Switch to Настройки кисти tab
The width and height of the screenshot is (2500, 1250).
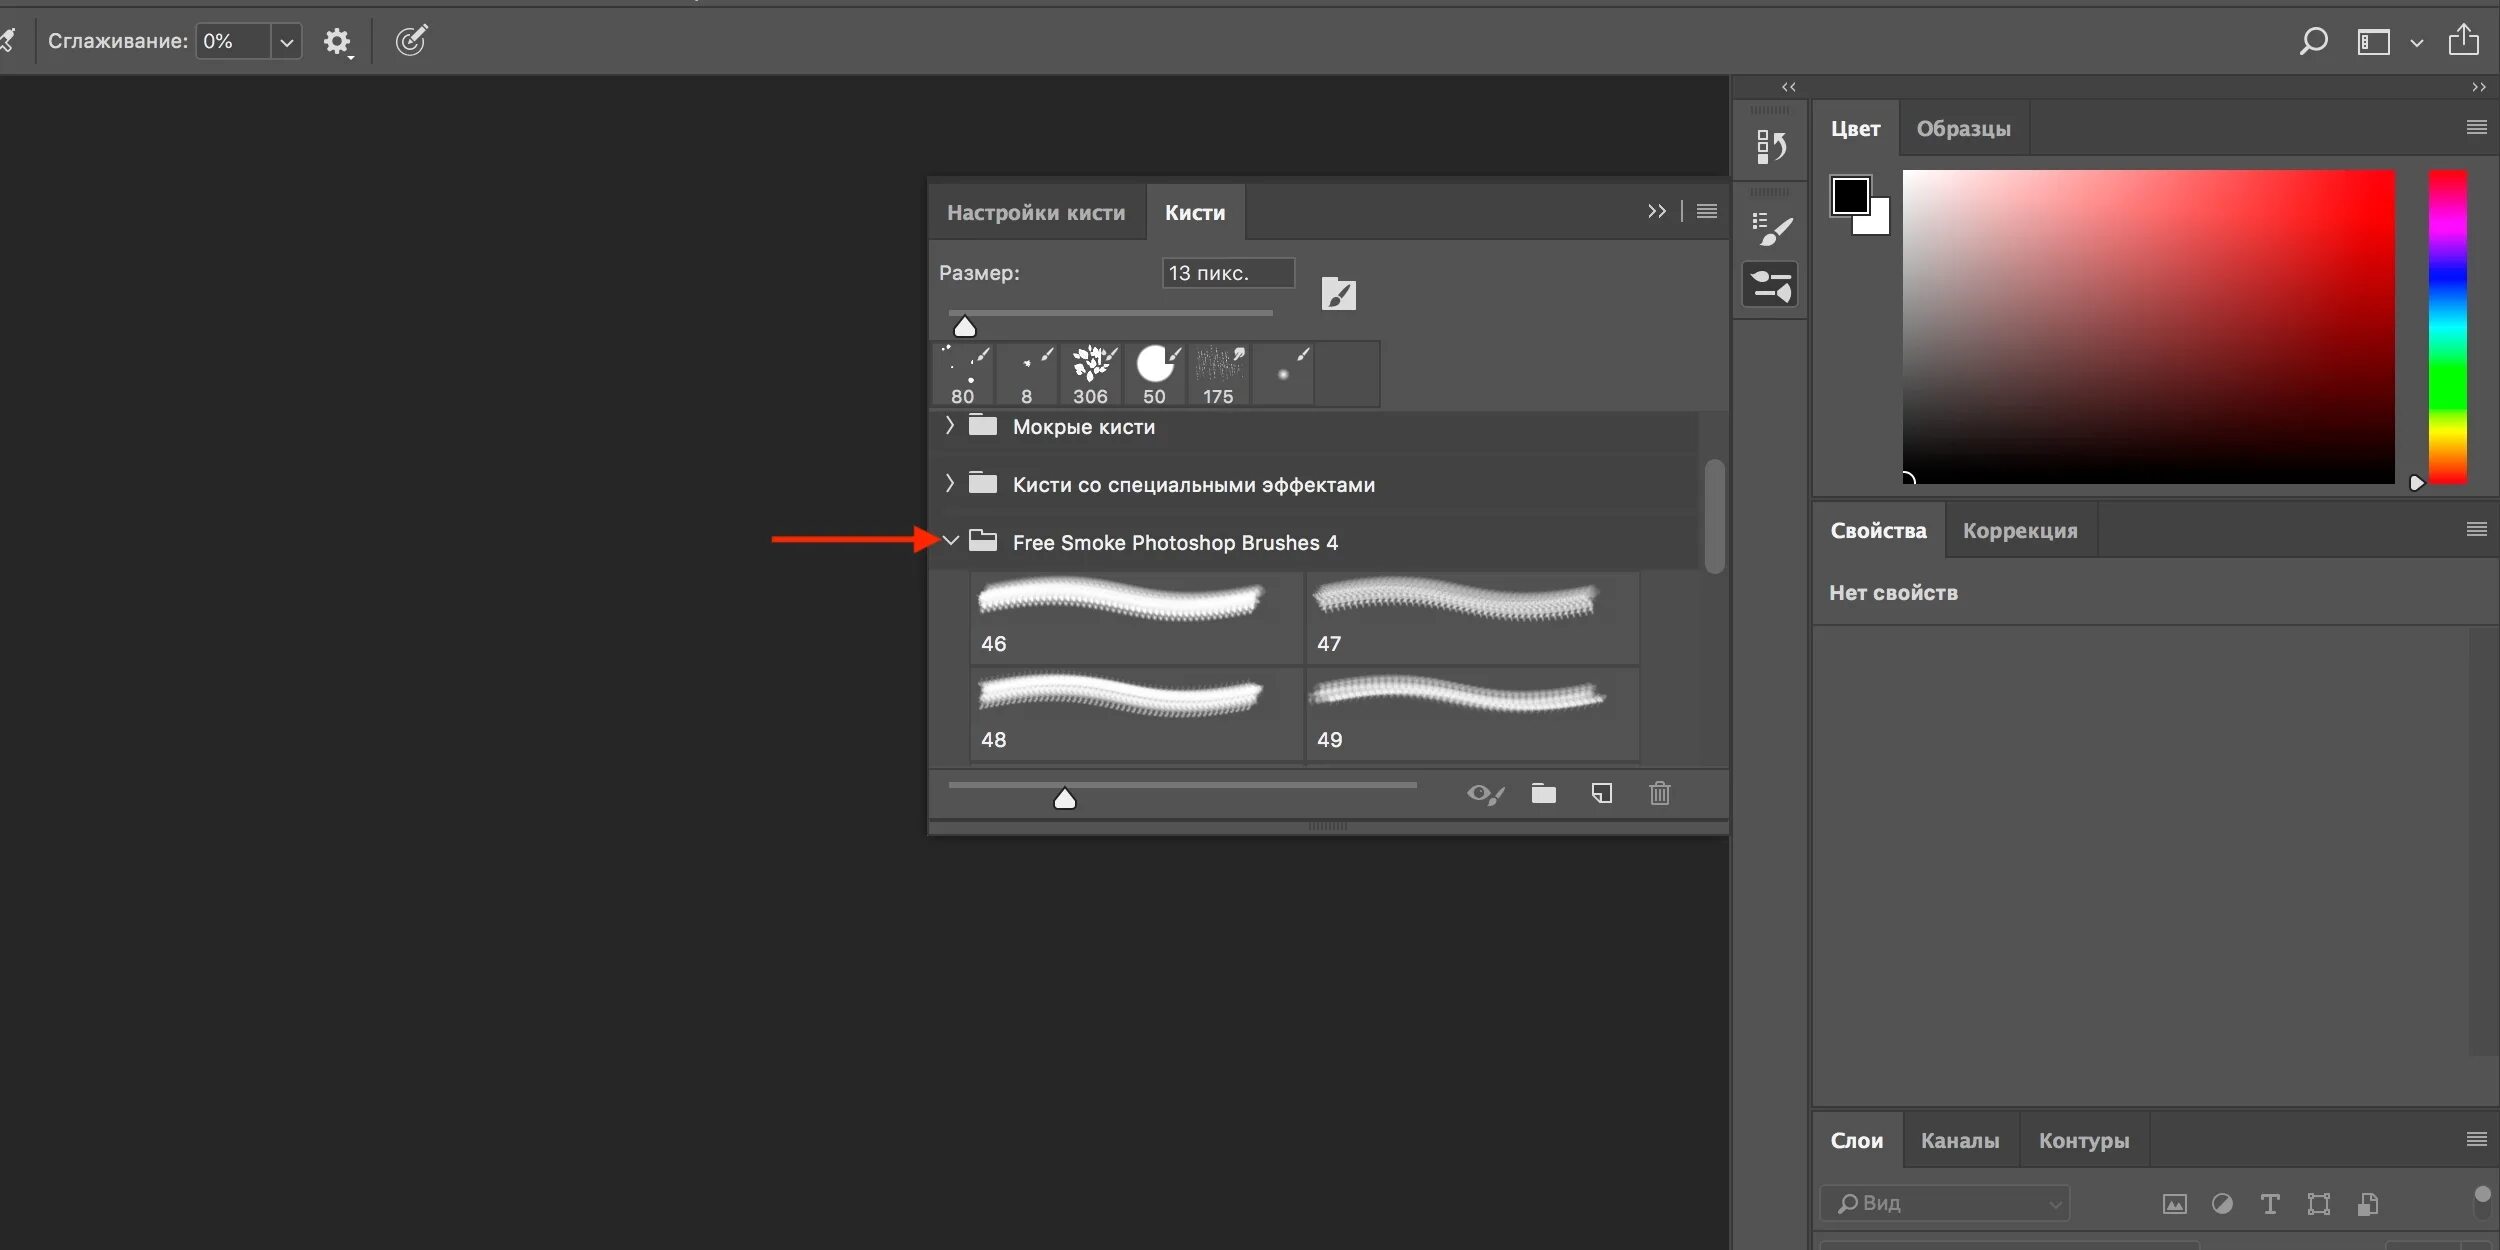[1036, 212]
